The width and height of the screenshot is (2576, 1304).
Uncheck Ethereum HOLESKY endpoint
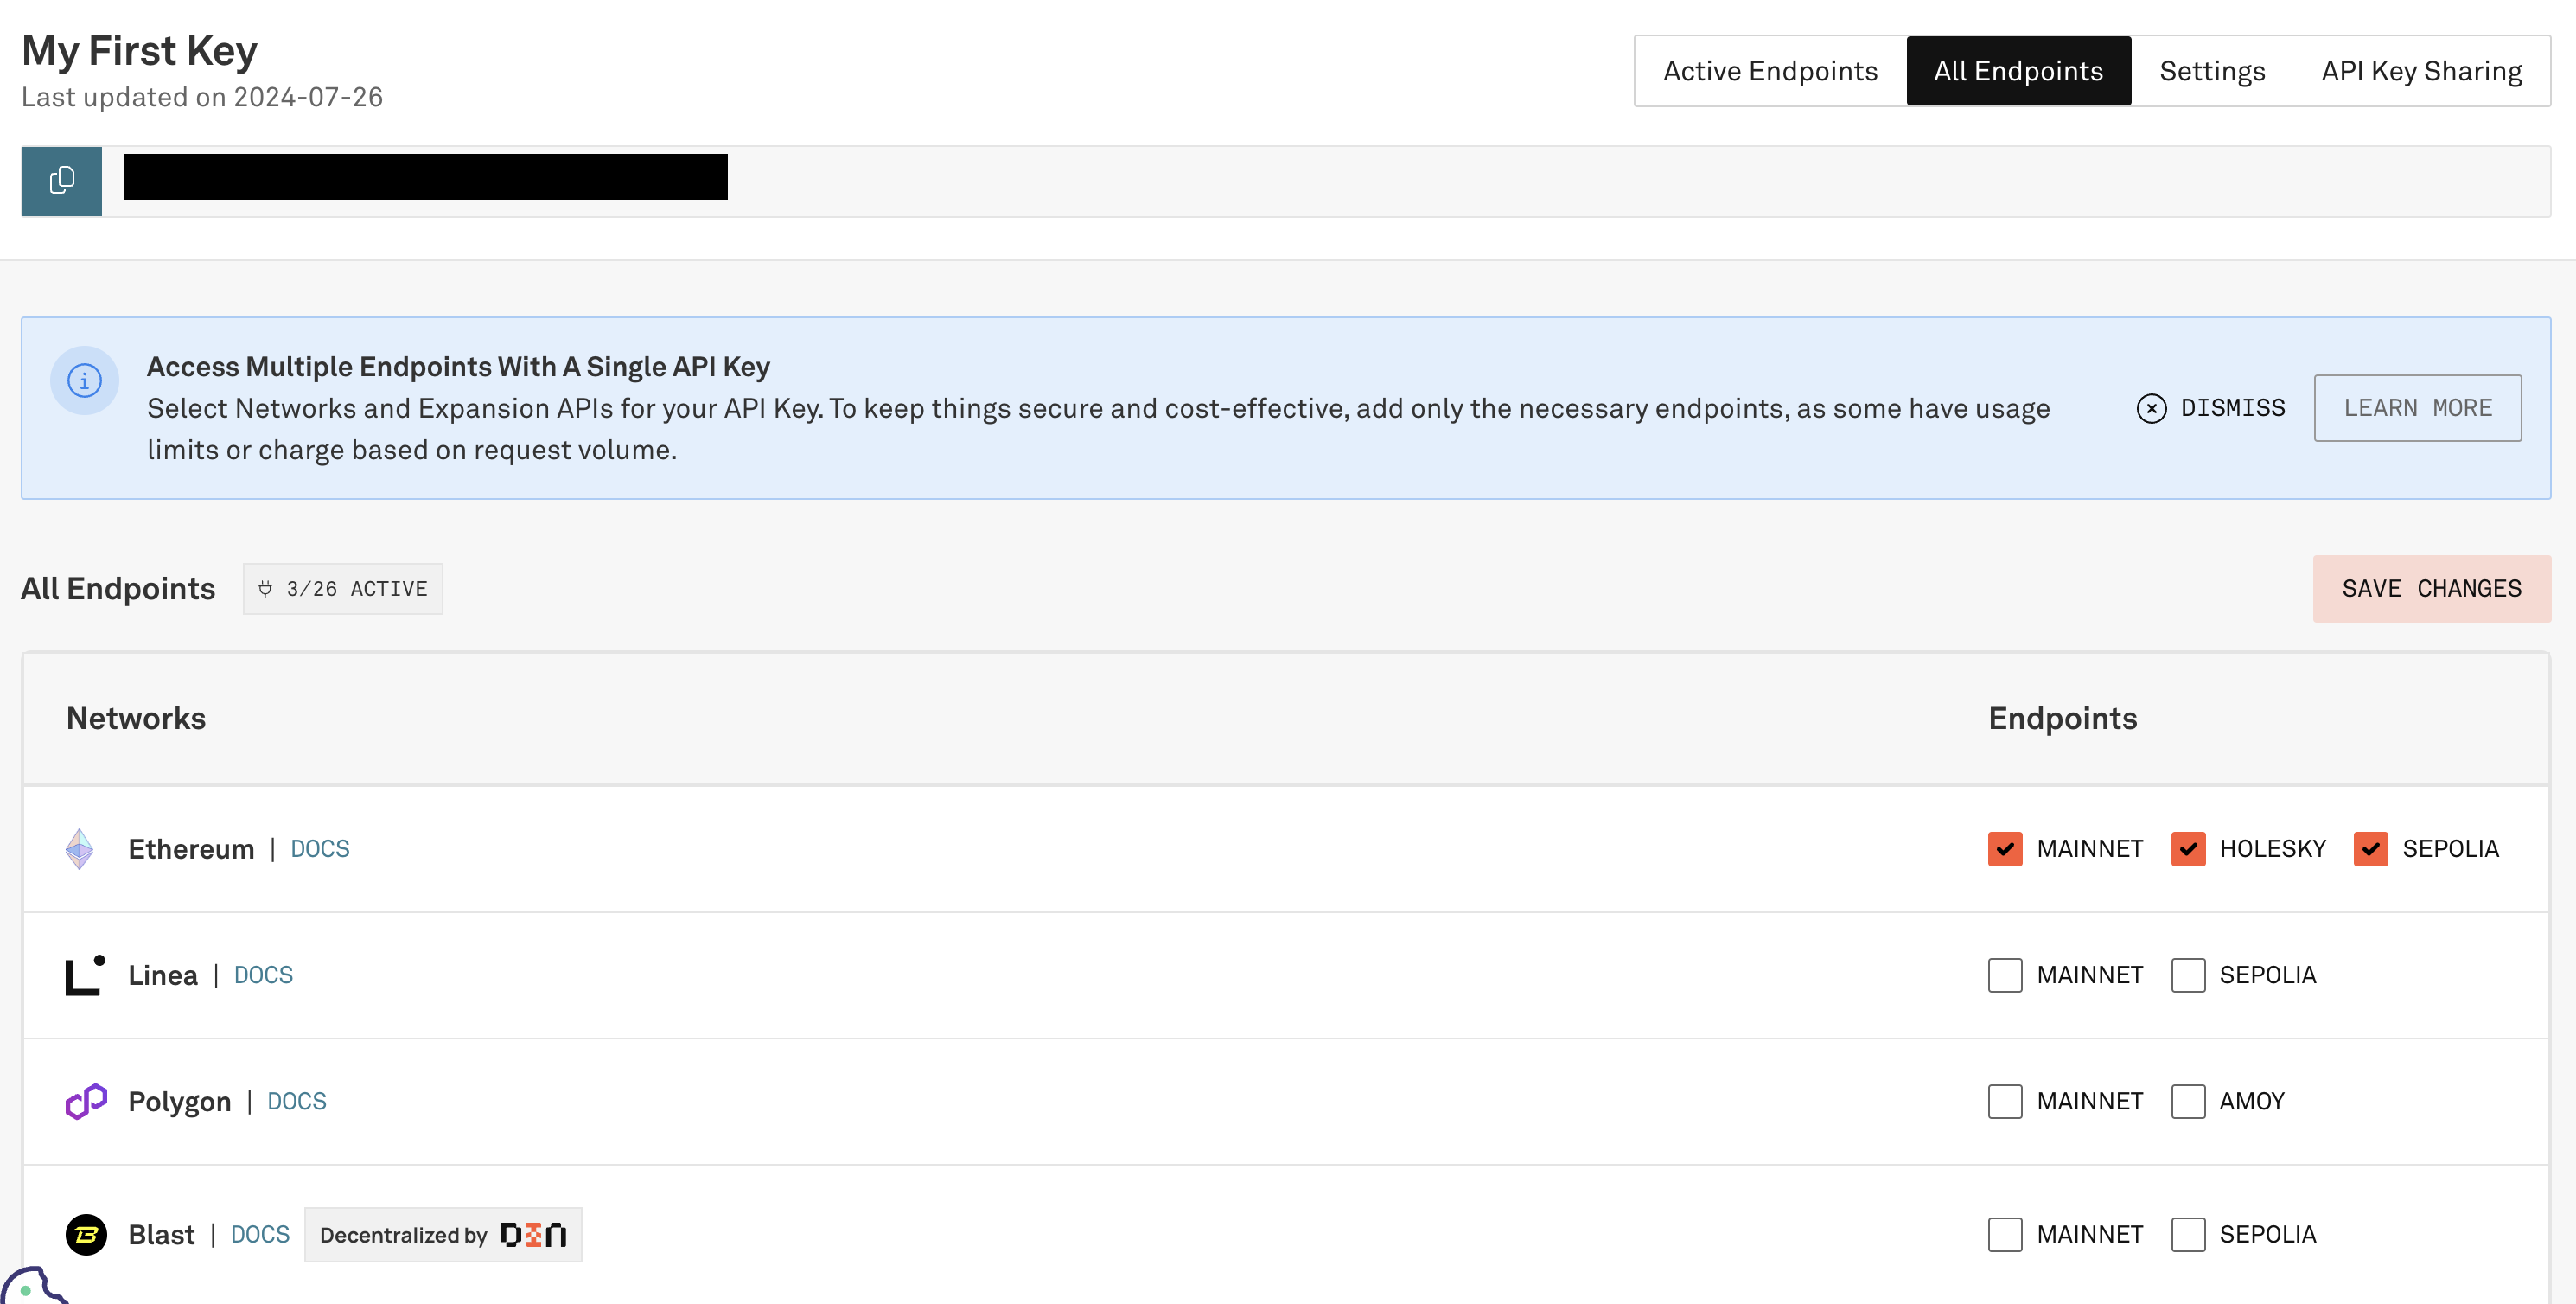click(2188, 849)
